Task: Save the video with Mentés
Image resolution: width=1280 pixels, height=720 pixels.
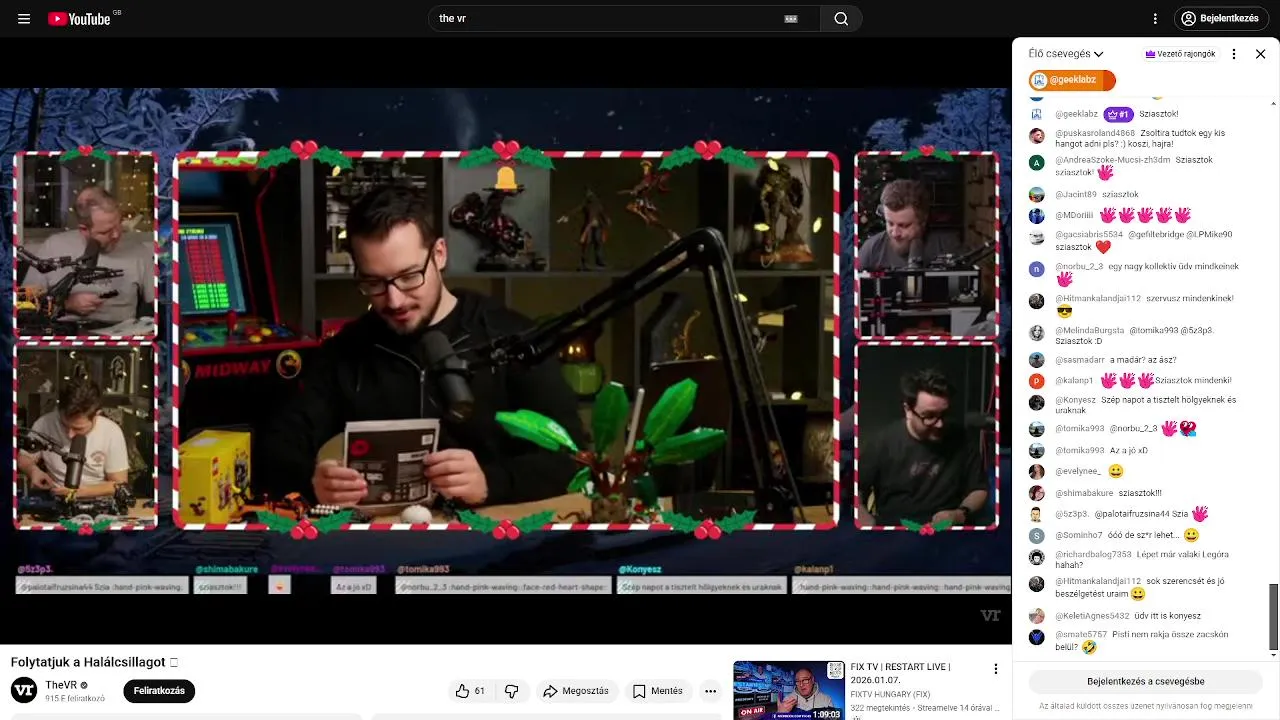Action: tap(658, 691)
